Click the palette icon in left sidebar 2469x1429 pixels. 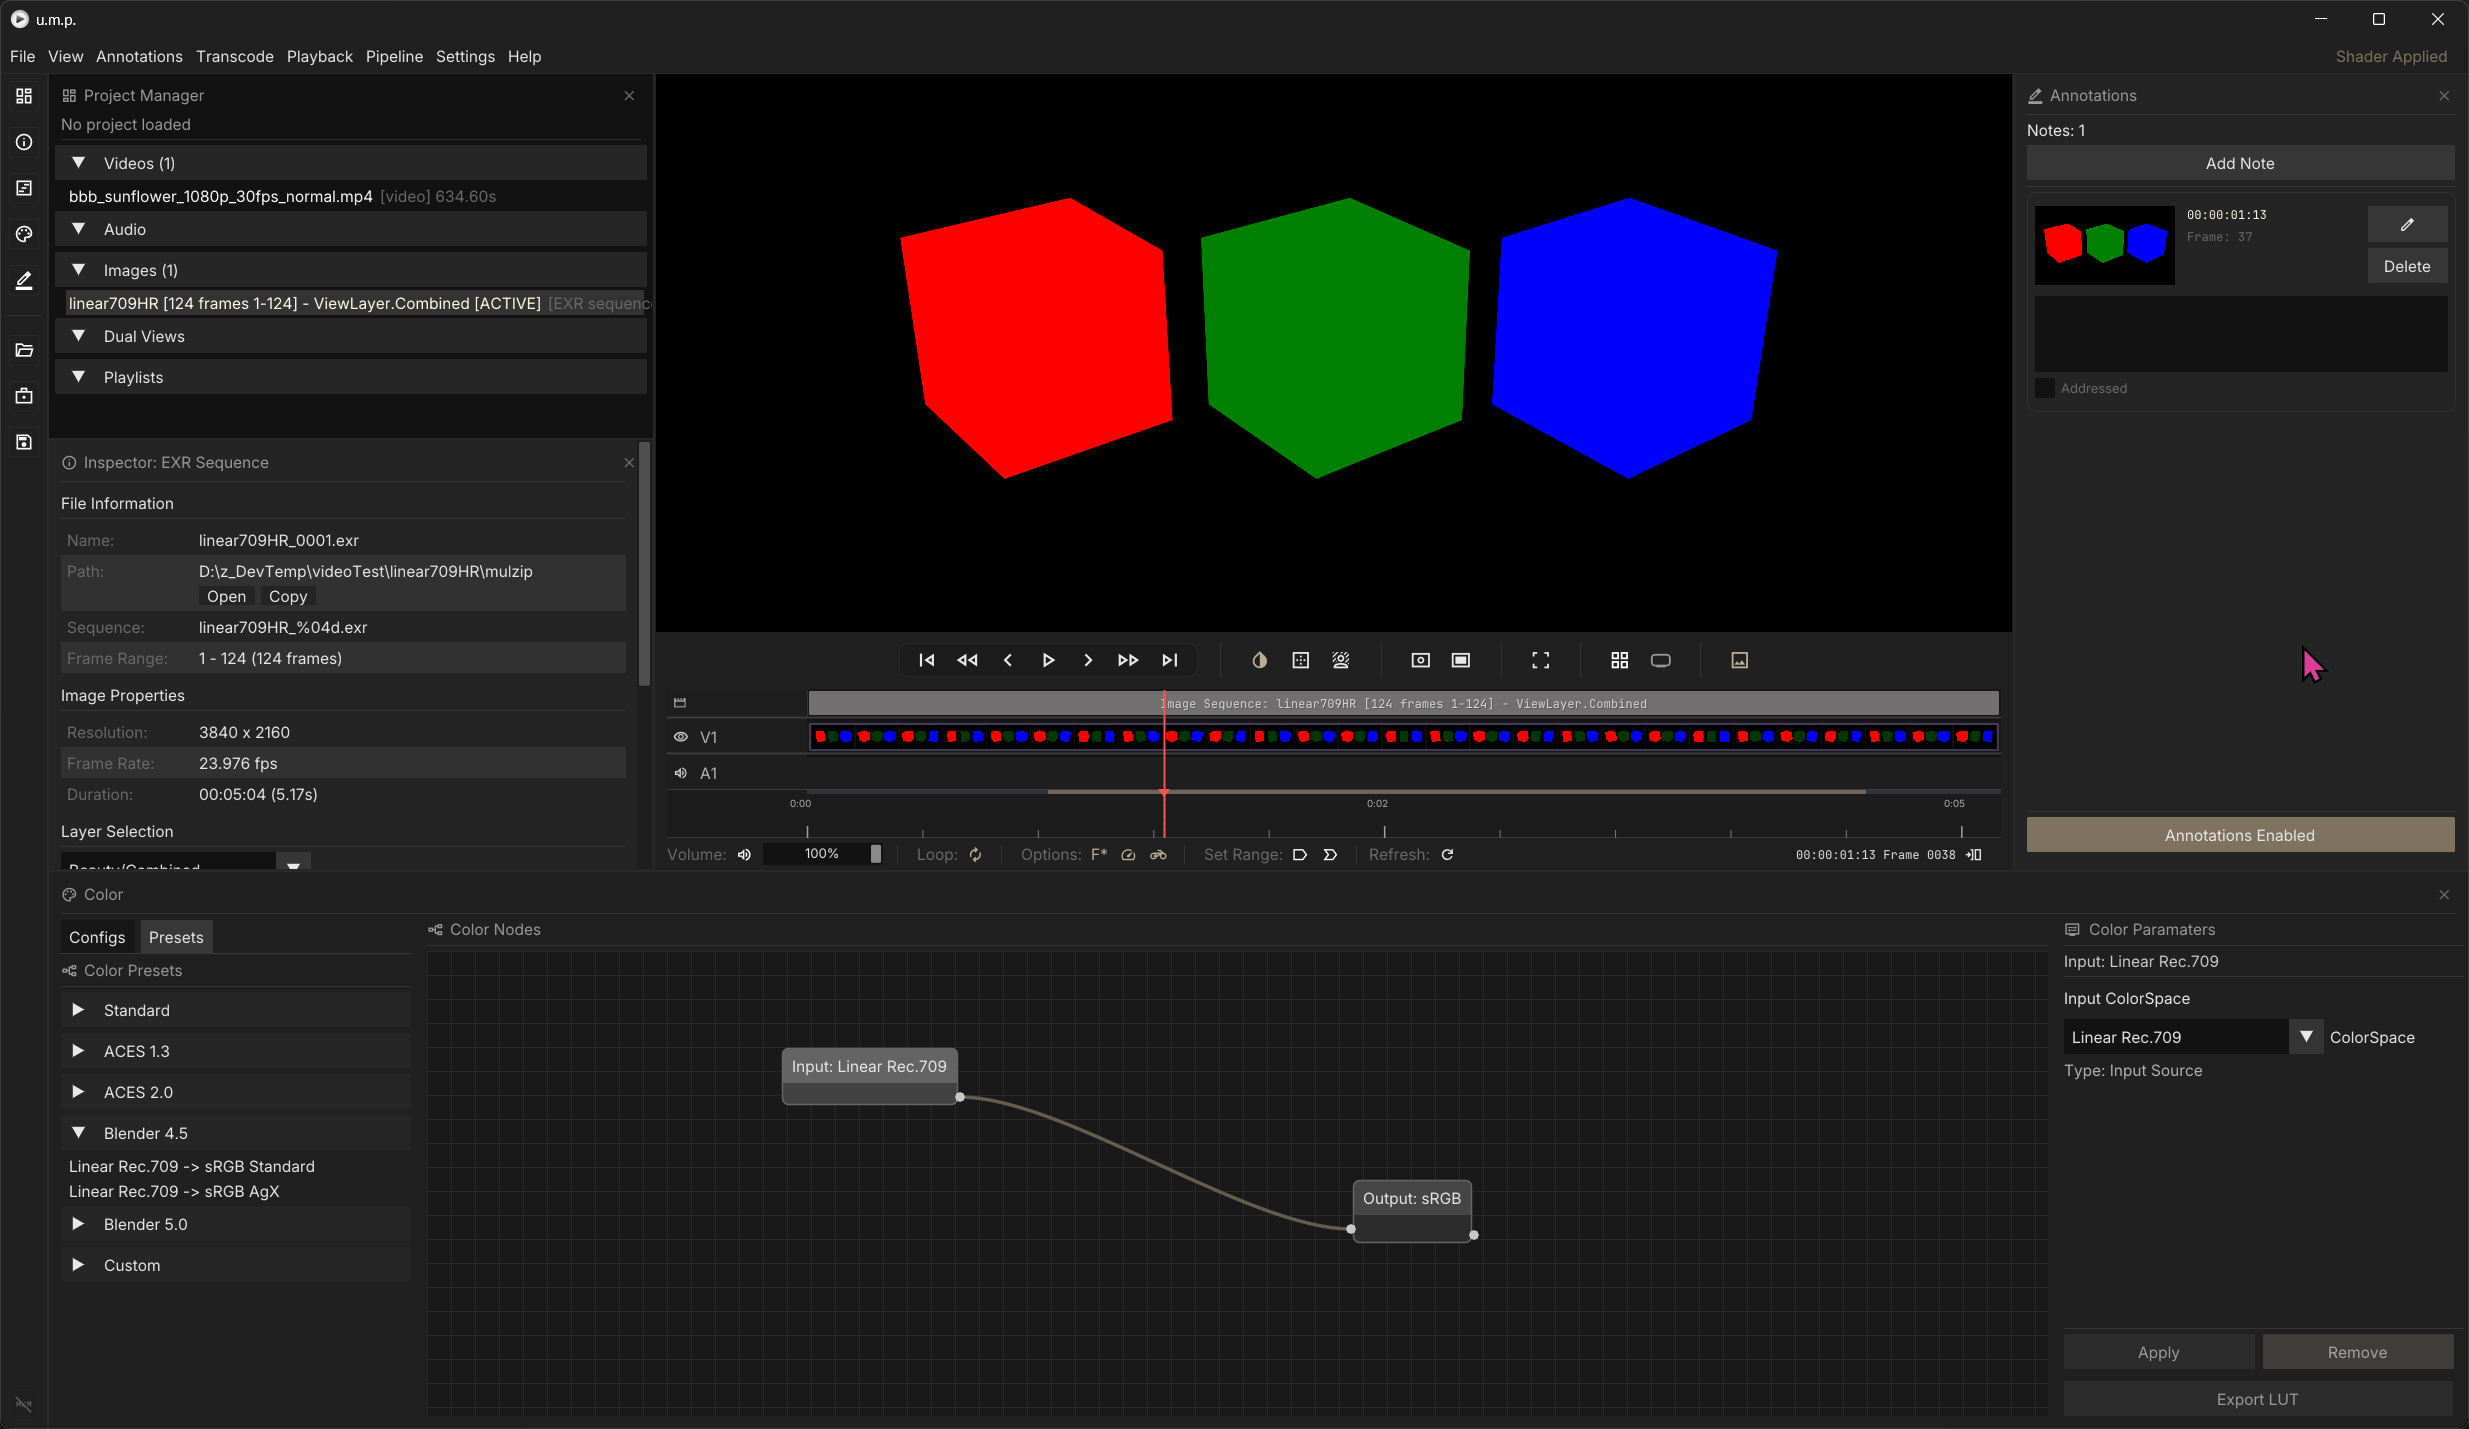click(x=24, y=234)
